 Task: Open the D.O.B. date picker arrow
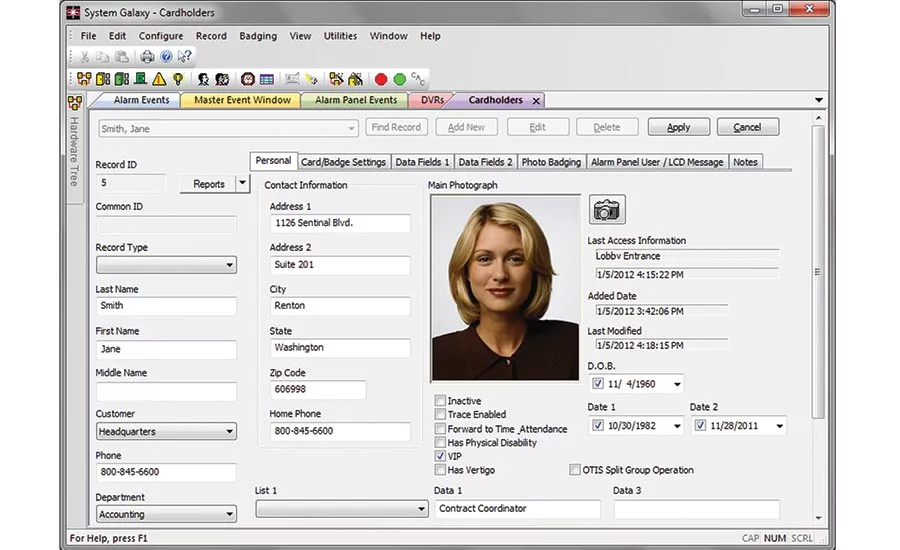677,384
